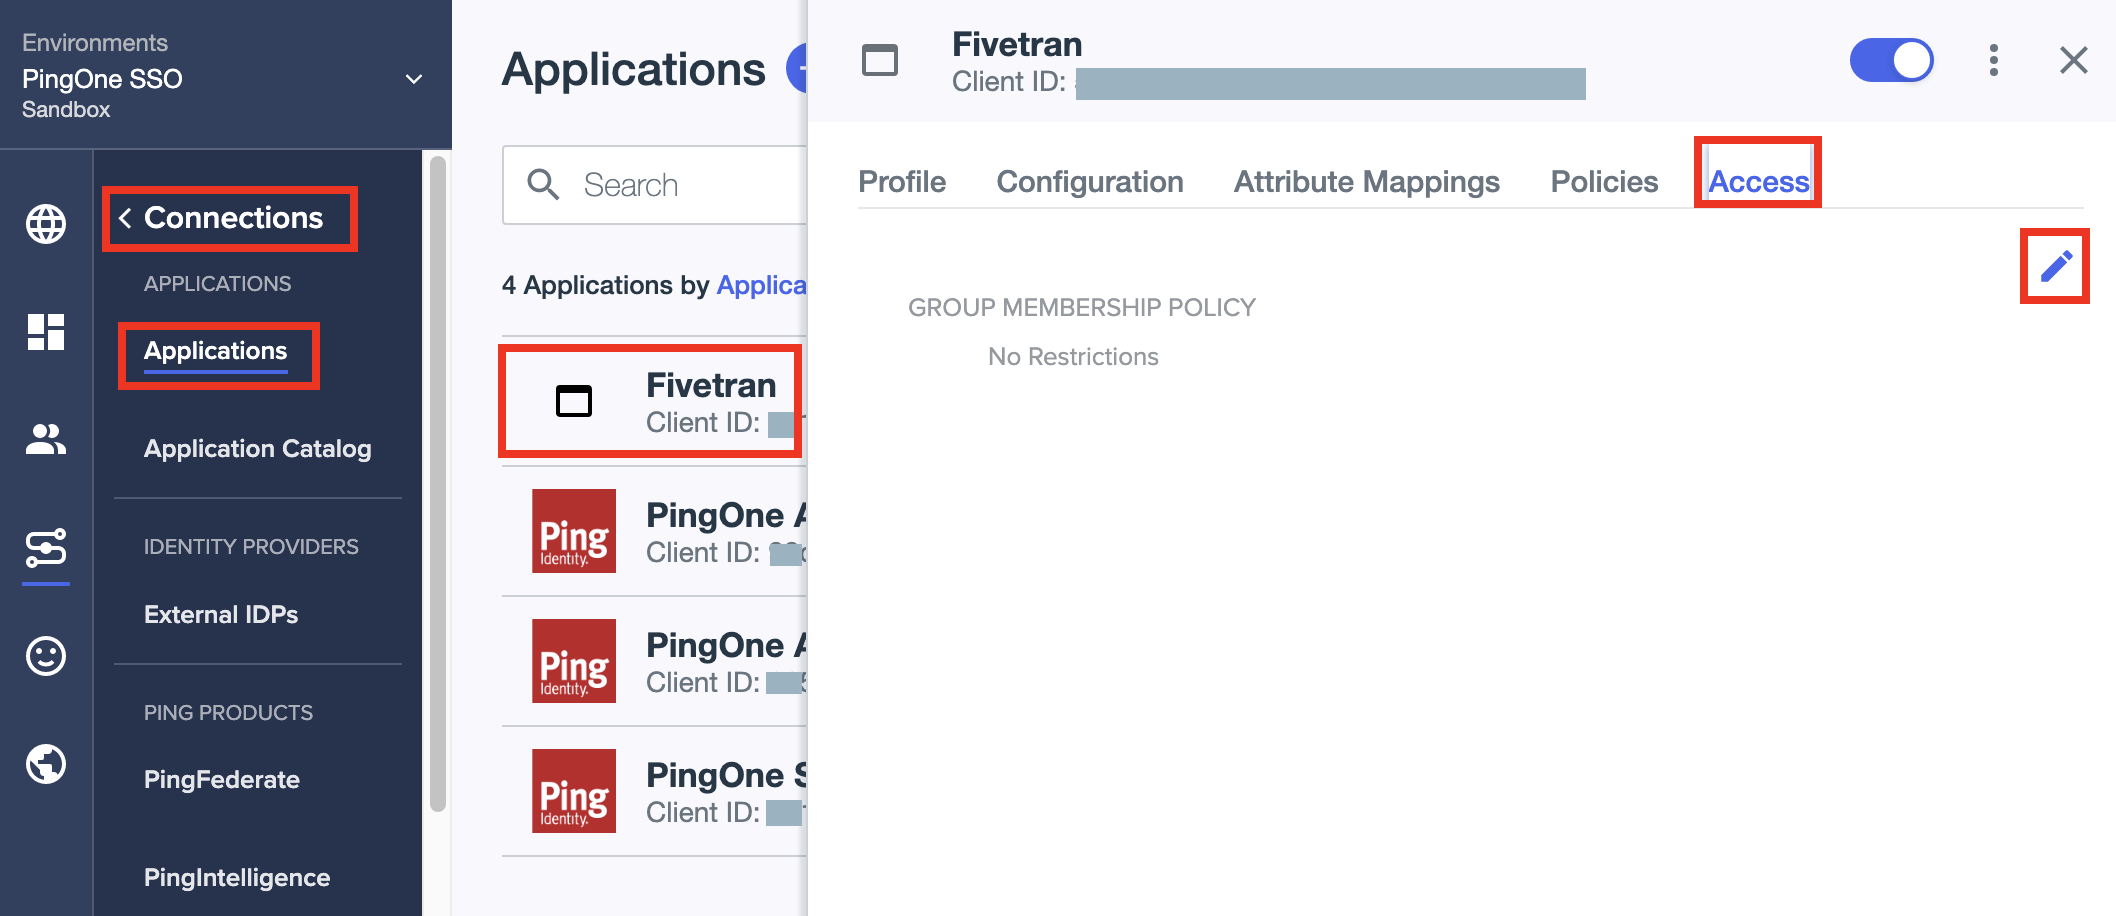Select the second PingOne A application row
The image size is (2116, 916).
pos(654,661)
